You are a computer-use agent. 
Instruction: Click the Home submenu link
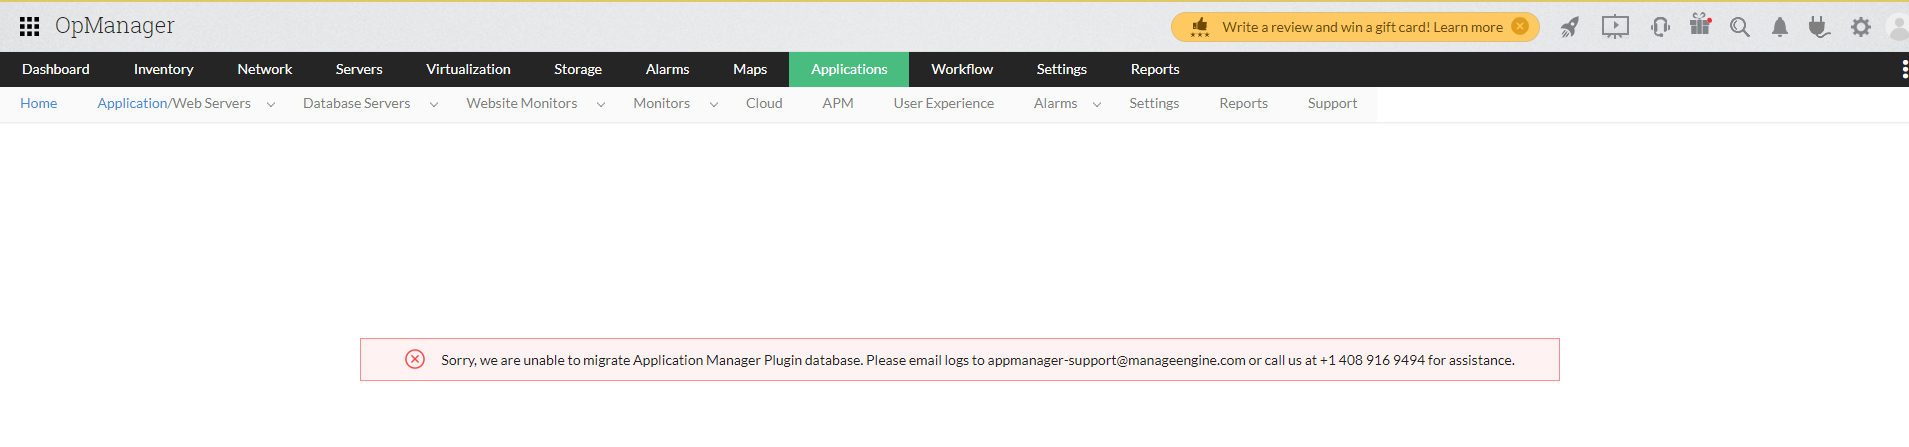(39, 103)
